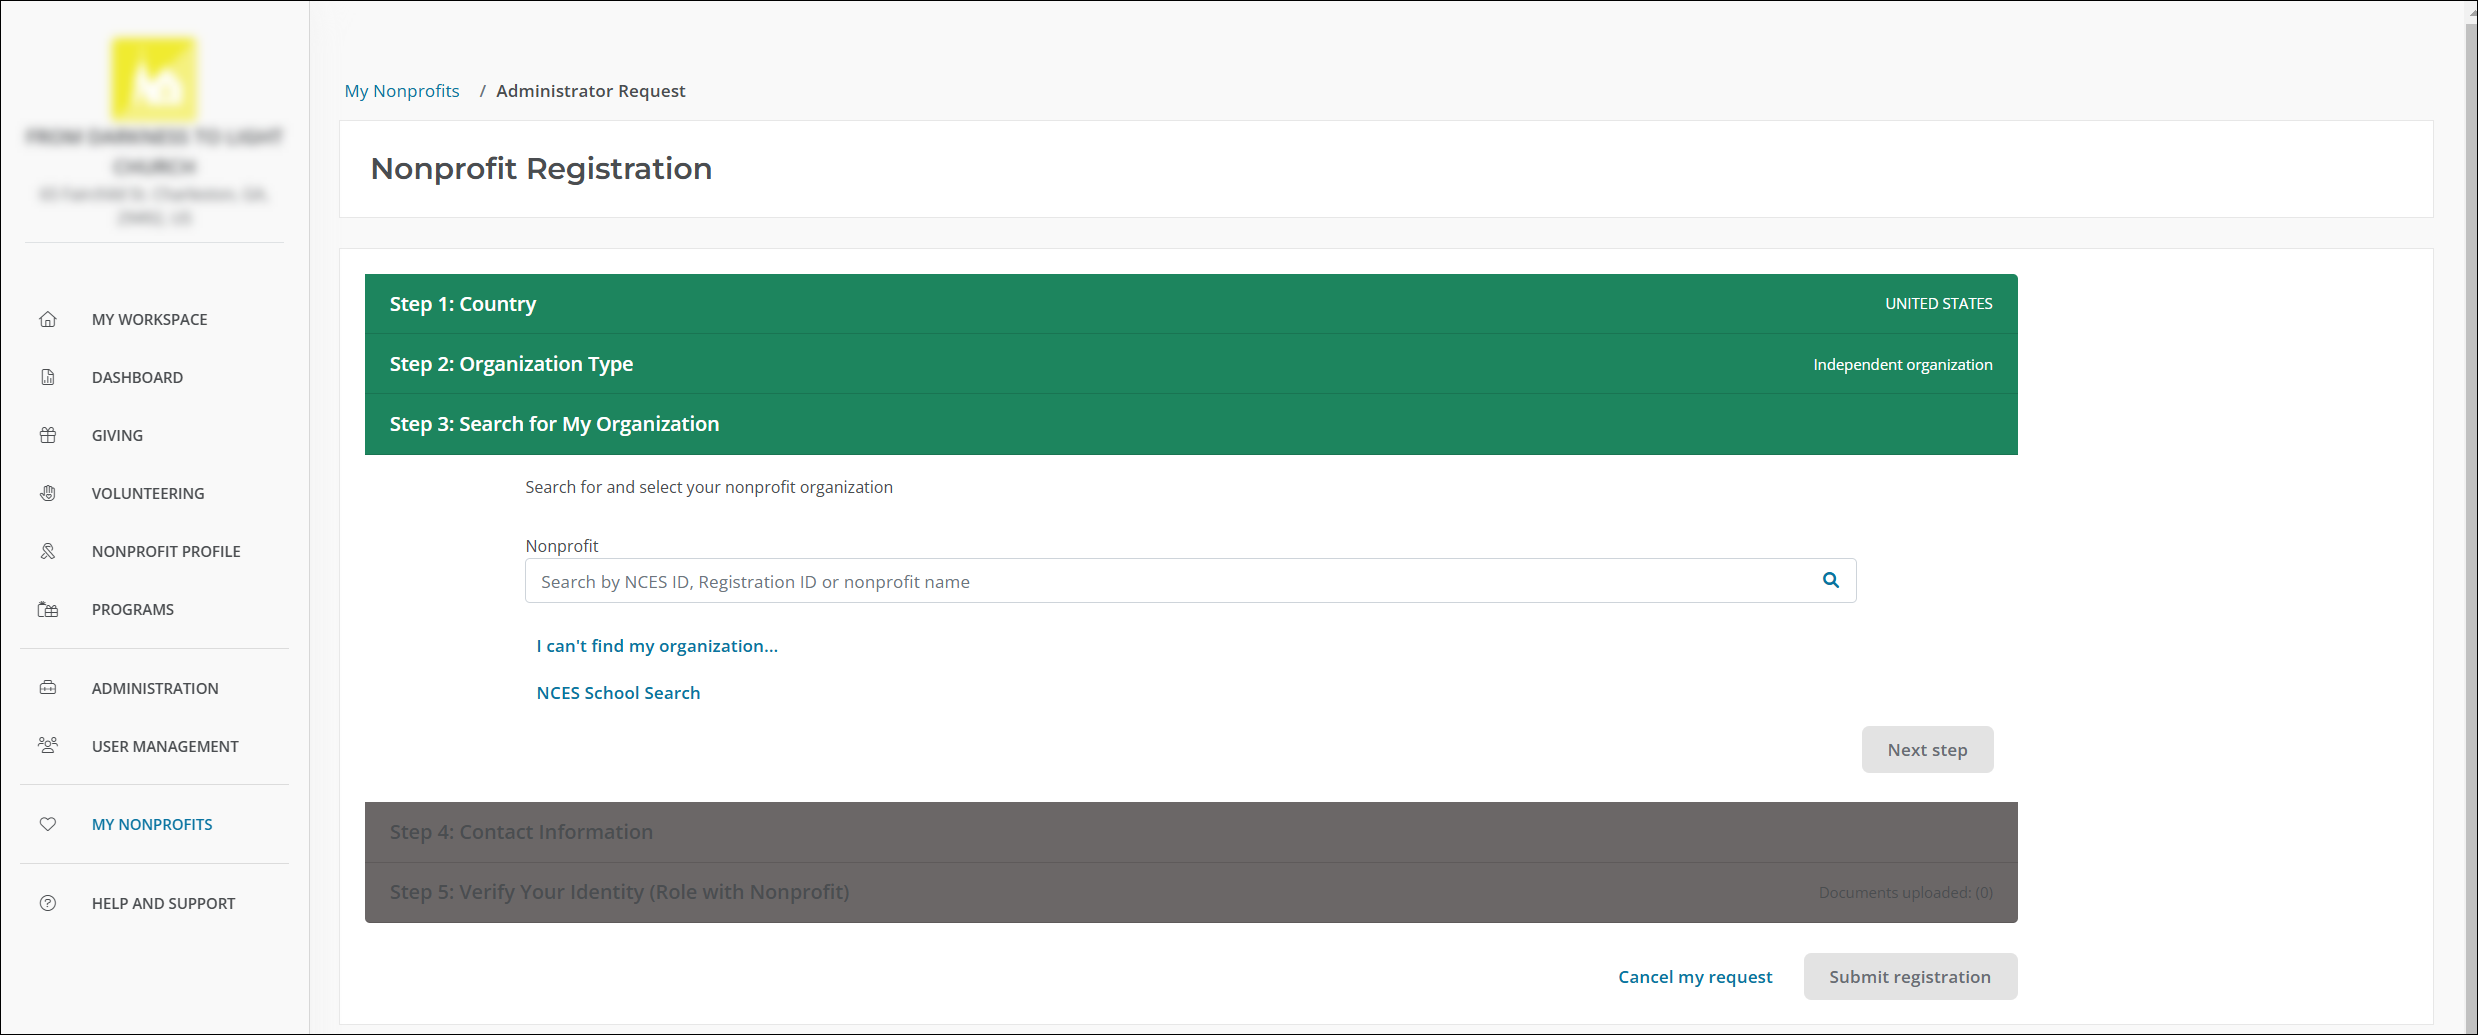
Task: Select "I can't find my organization..." link
Action: coord(657,646)
